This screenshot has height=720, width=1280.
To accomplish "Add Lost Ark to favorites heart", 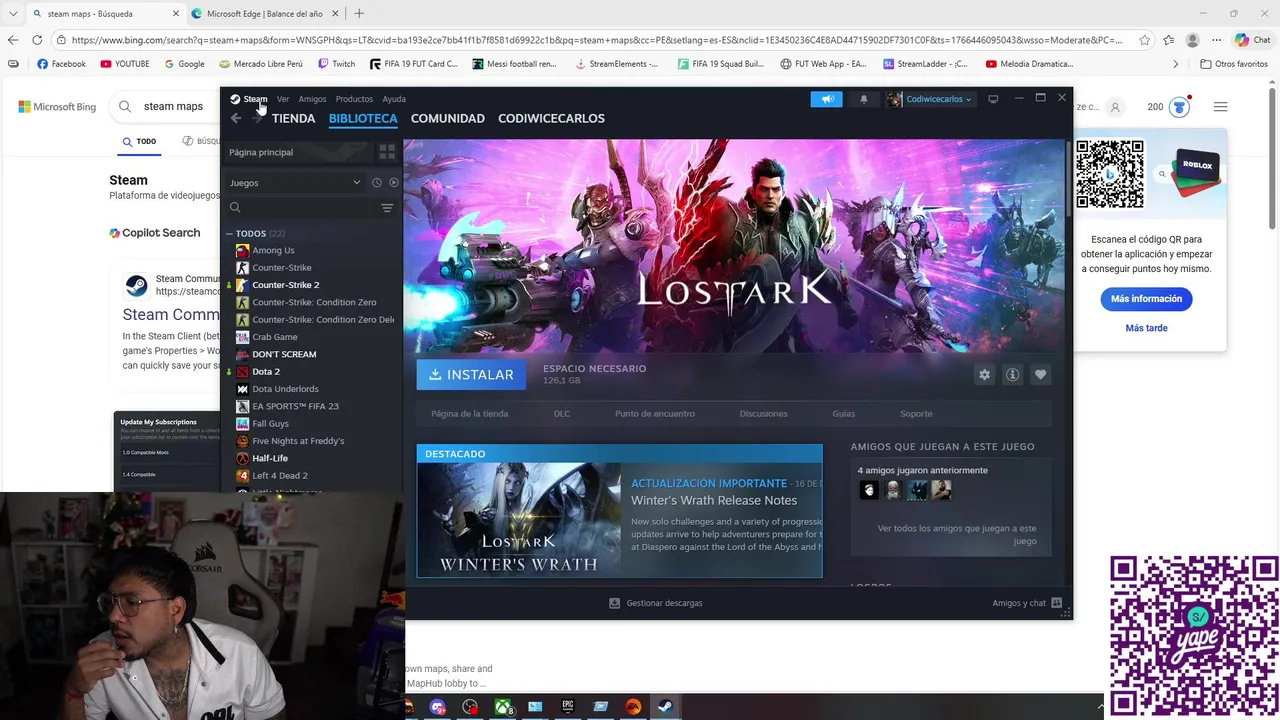I will (x=1040, y=374).
